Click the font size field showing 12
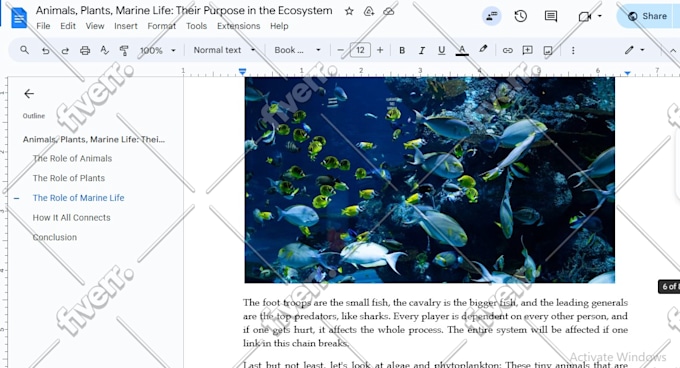680x368 pixels. pos(360,50)
